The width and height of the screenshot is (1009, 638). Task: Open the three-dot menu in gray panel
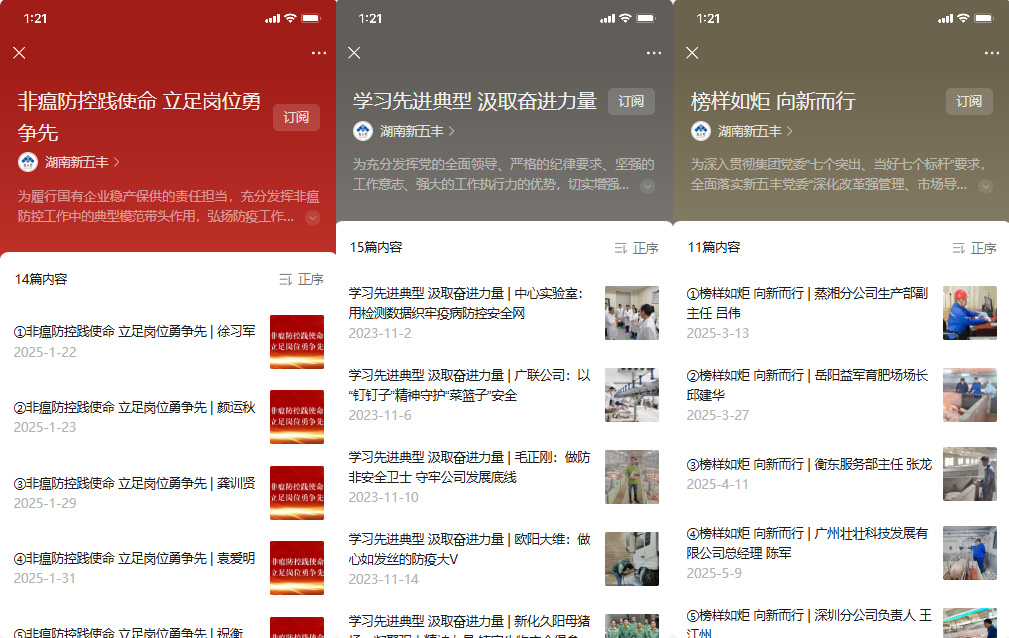coord(654,53)
